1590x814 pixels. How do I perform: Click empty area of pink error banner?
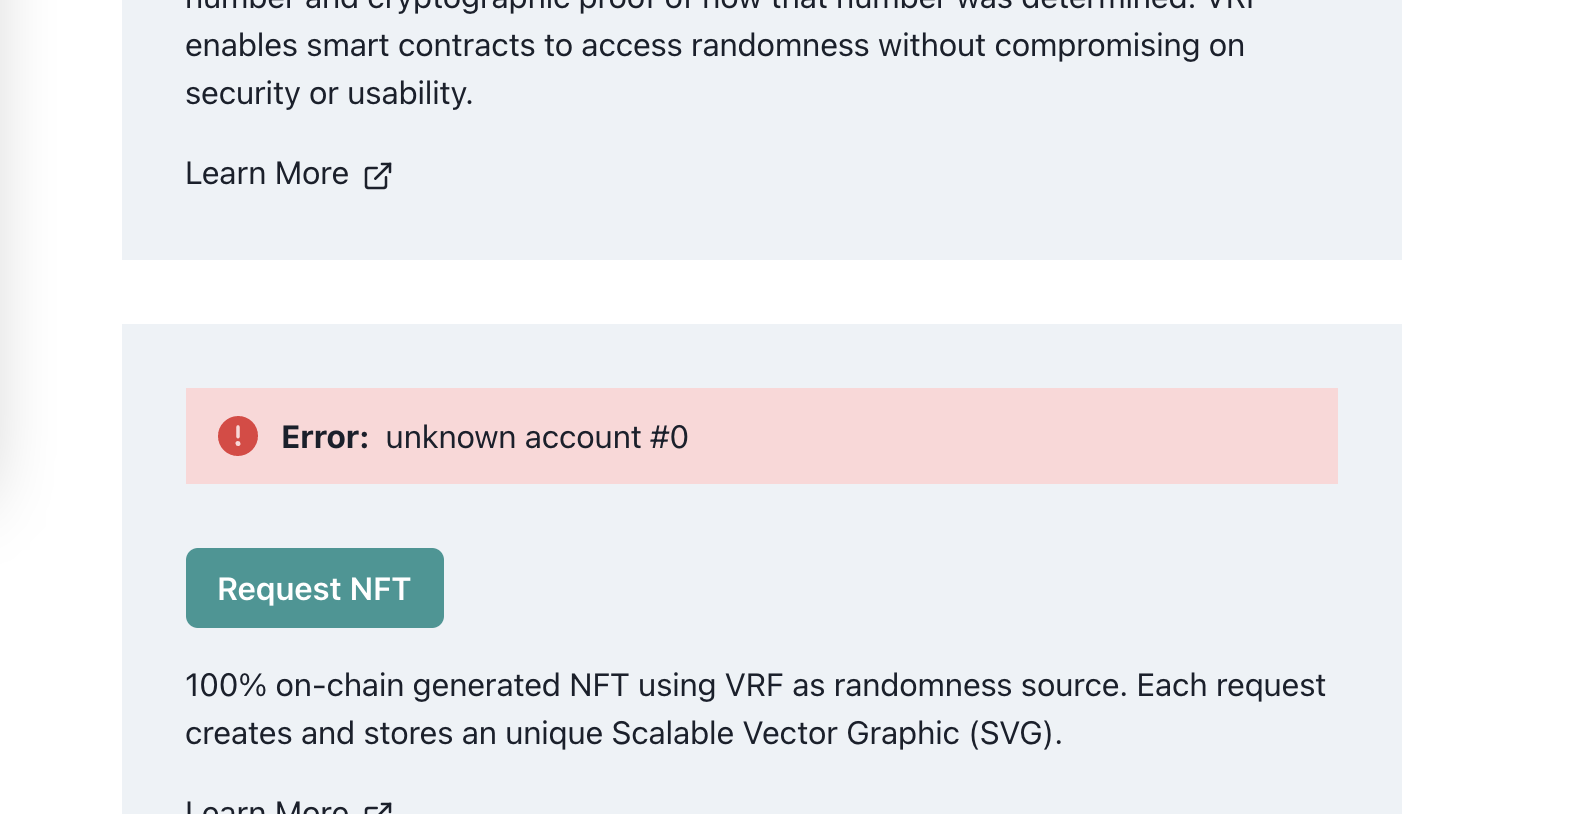click(1000, 436)
